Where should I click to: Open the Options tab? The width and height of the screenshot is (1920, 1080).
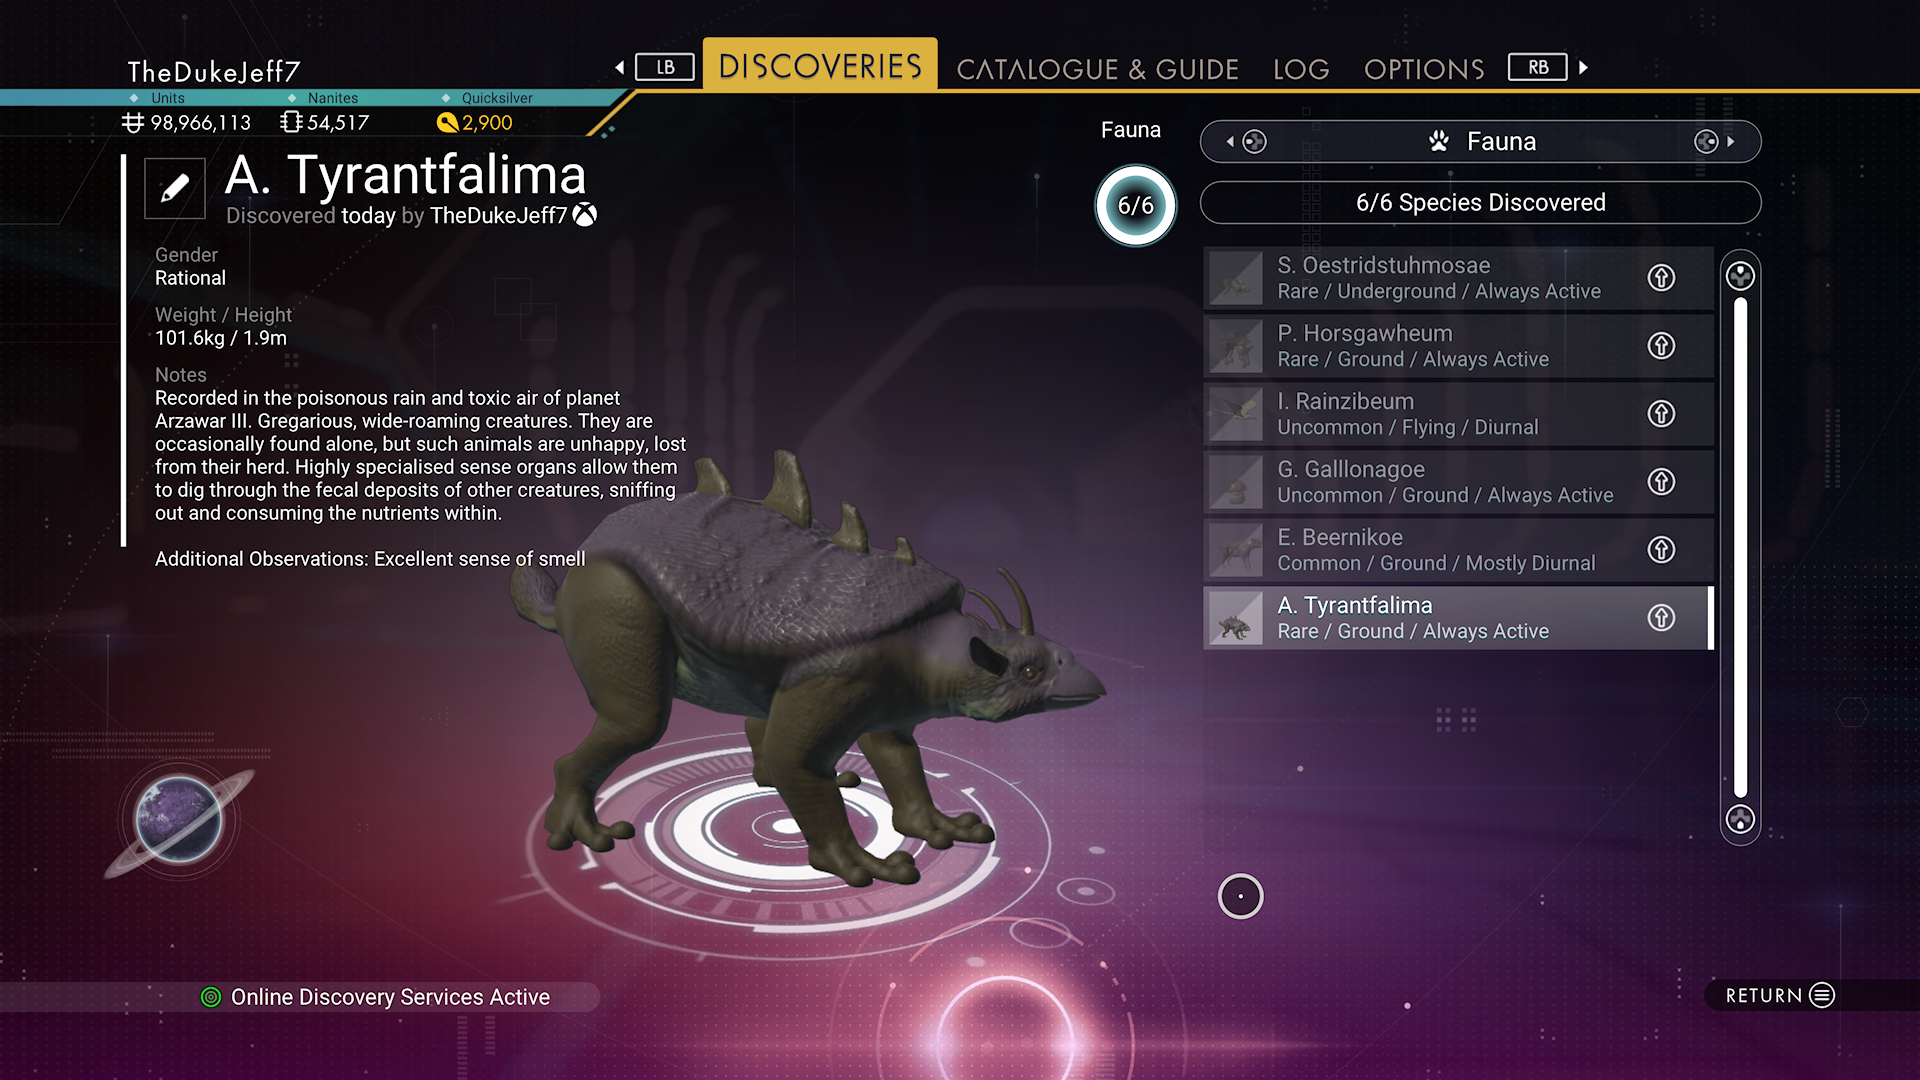[x=1424, y=69]
